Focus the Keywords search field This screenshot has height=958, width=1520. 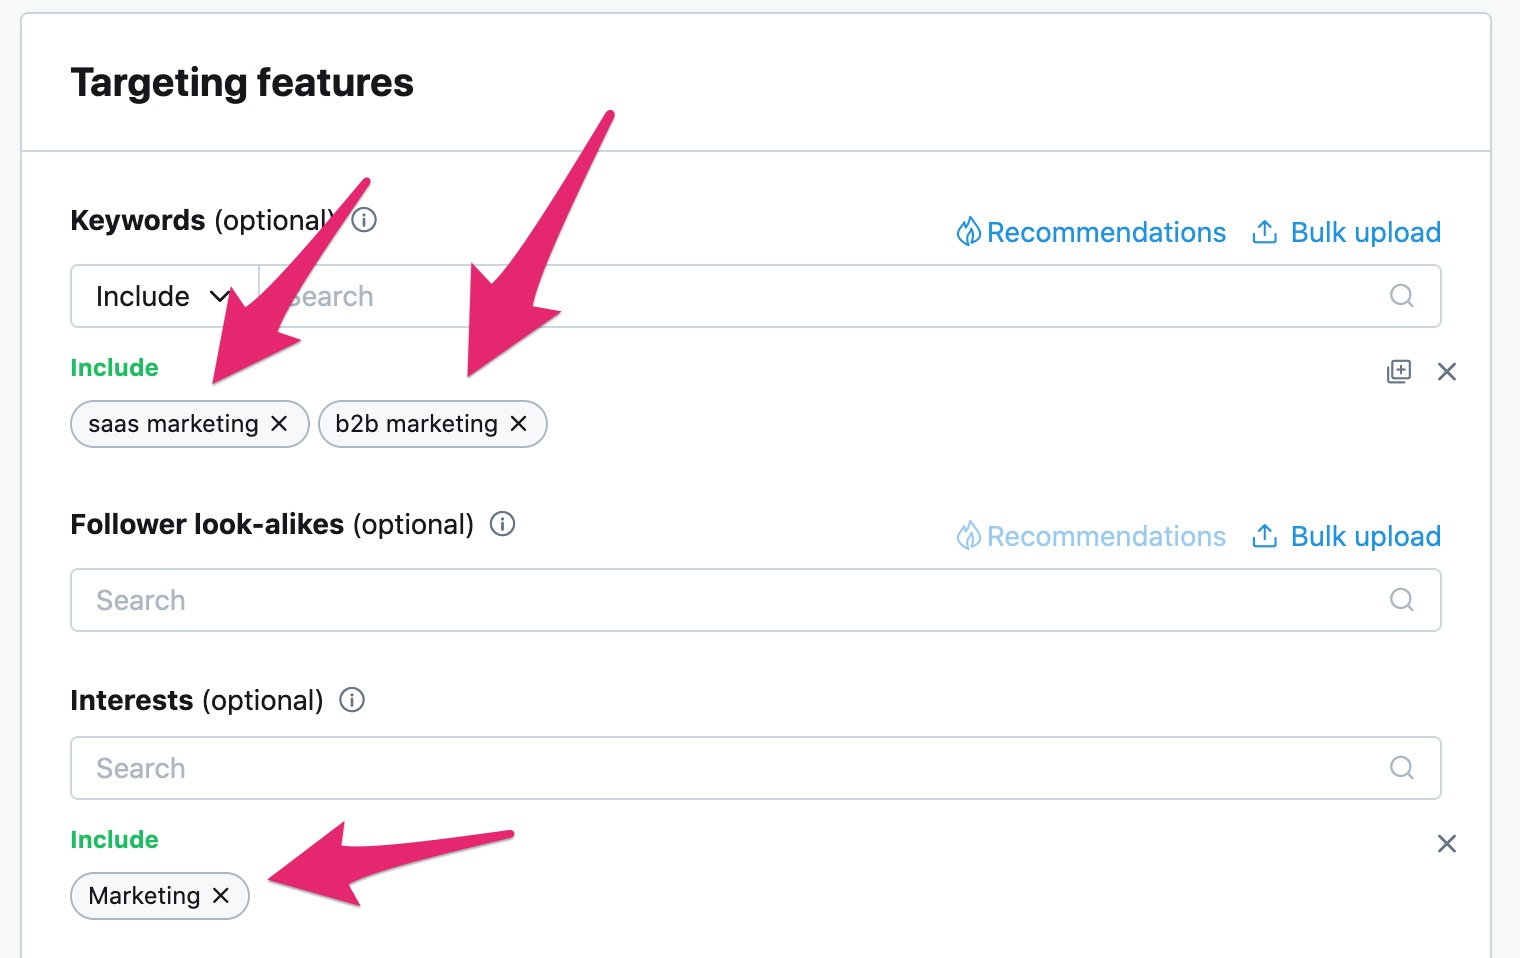point(850,296)
